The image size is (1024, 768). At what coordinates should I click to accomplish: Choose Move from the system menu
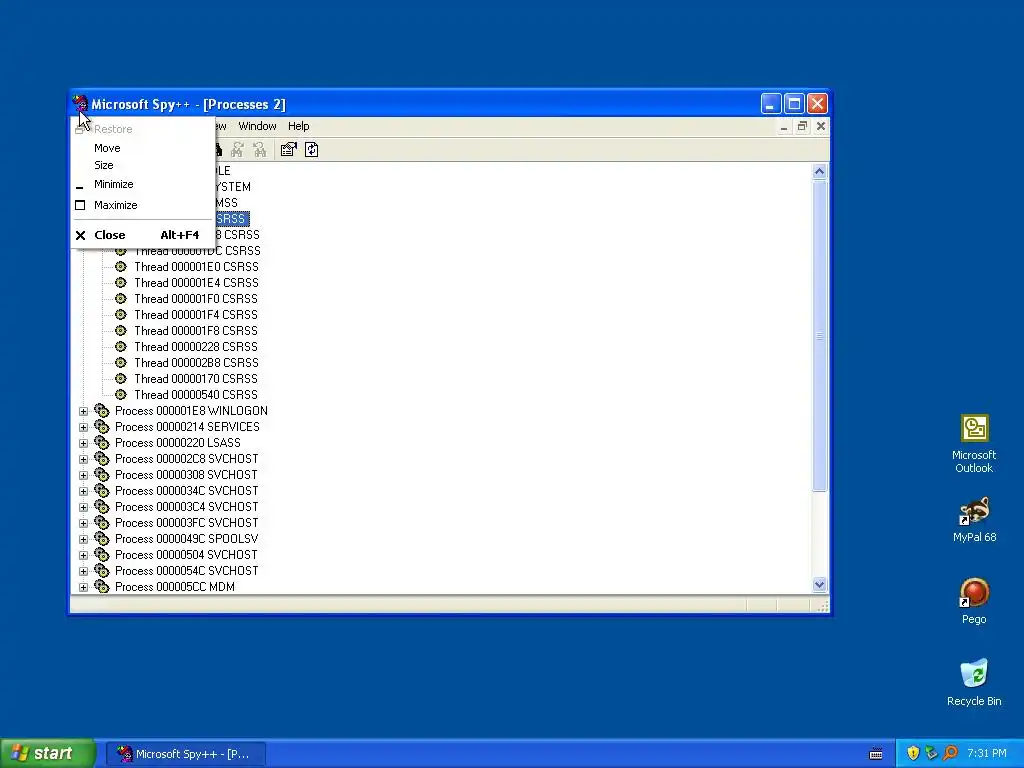[x=142, y=148]
